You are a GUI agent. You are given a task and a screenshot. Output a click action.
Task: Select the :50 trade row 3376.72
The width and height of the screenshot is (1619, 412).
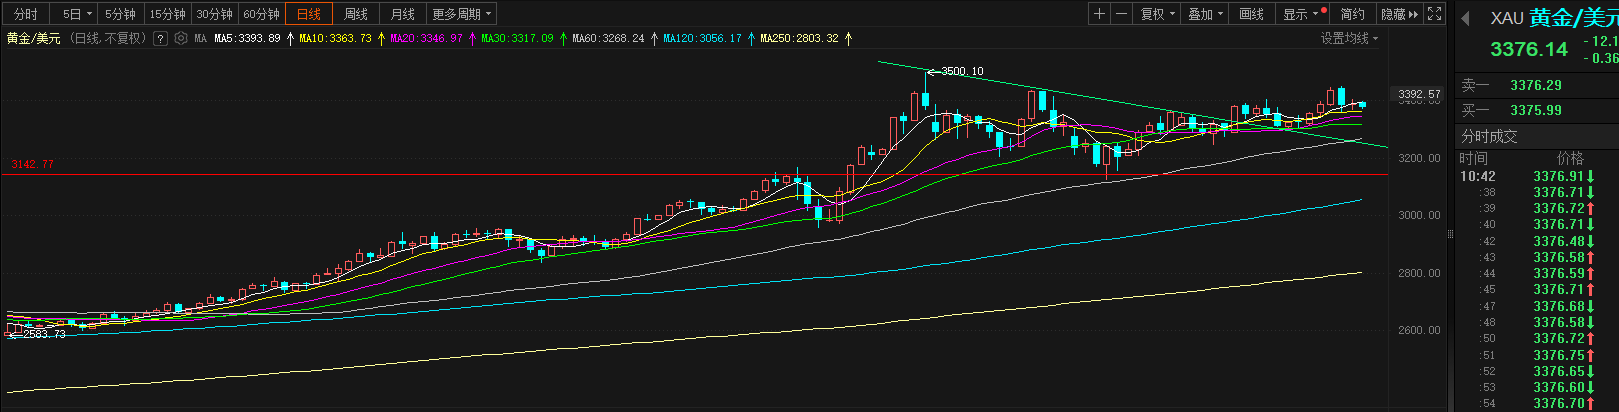(x=1538, y=338)
